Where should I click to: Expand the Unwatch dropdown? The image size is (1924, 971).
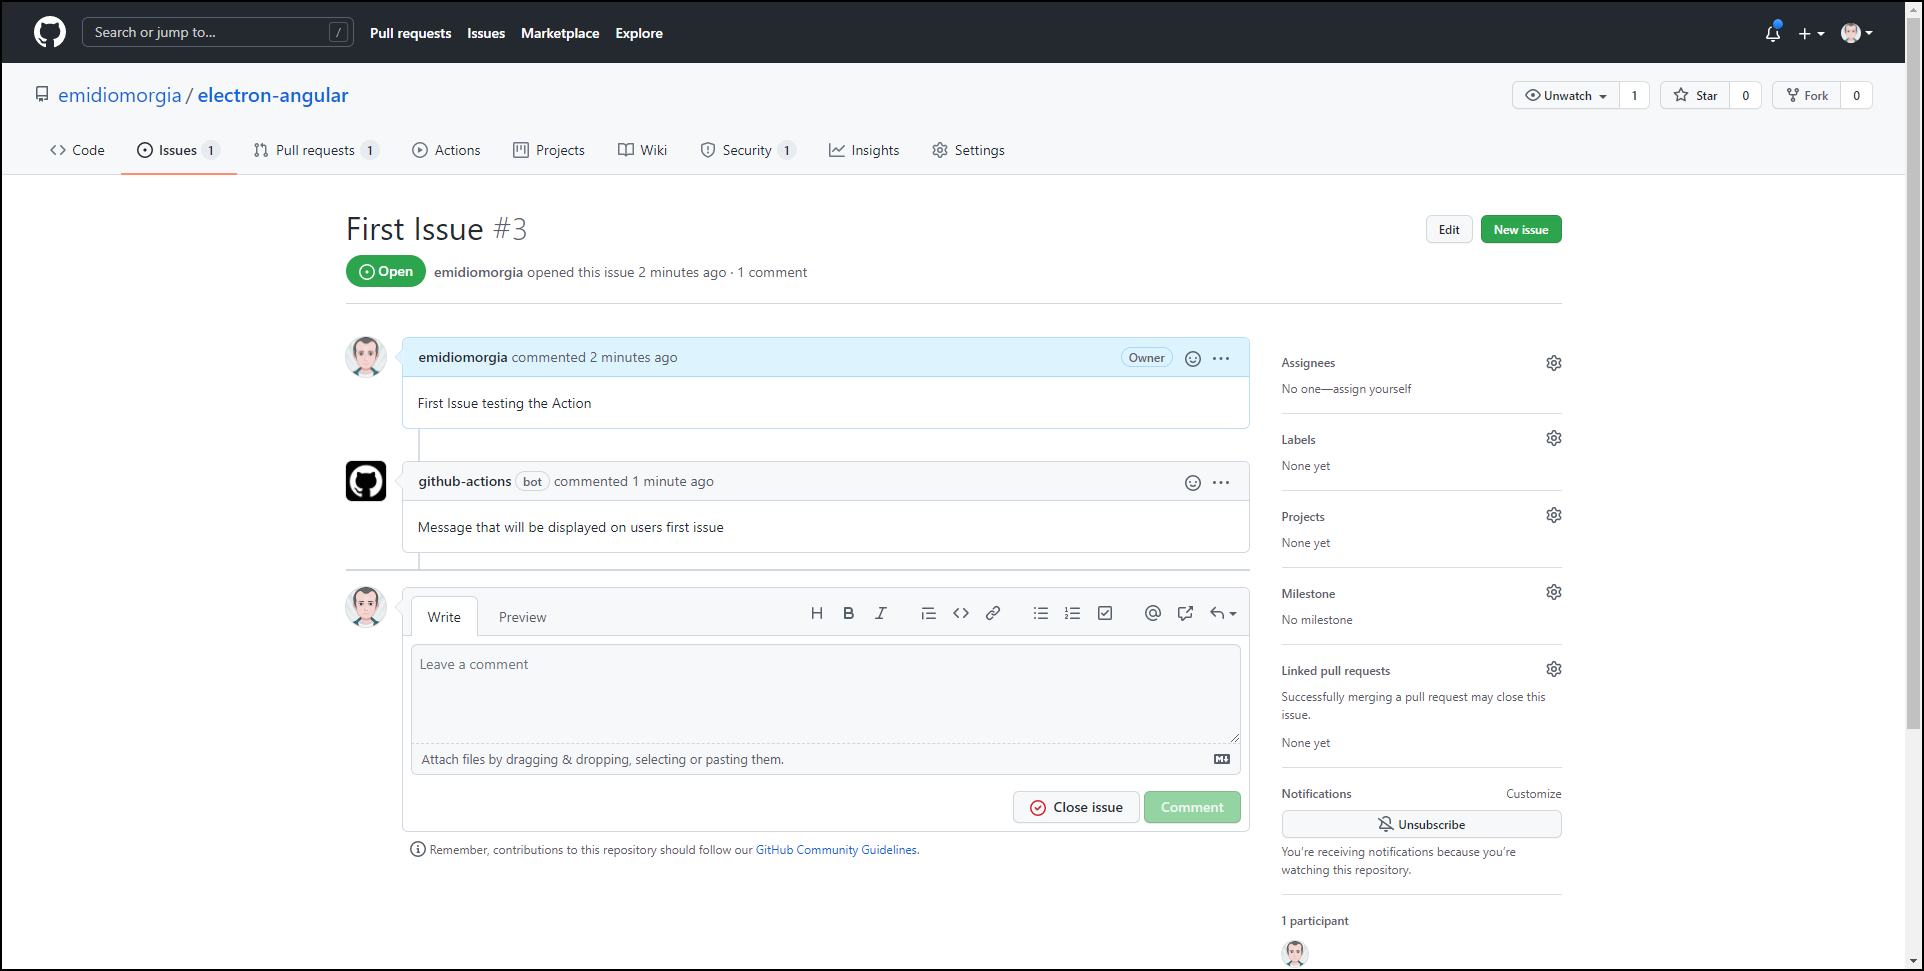pos(1565,96)
